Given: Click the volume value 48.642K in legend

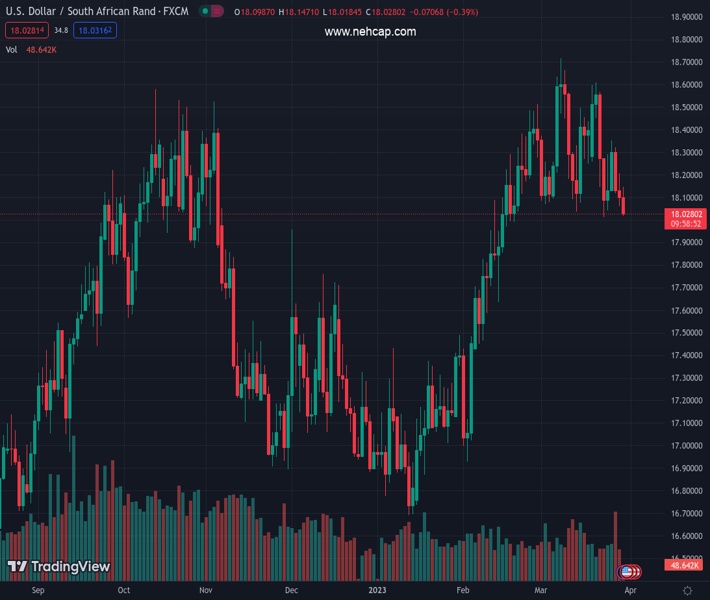Looking at the screenshot, I should tap(41, 50).
